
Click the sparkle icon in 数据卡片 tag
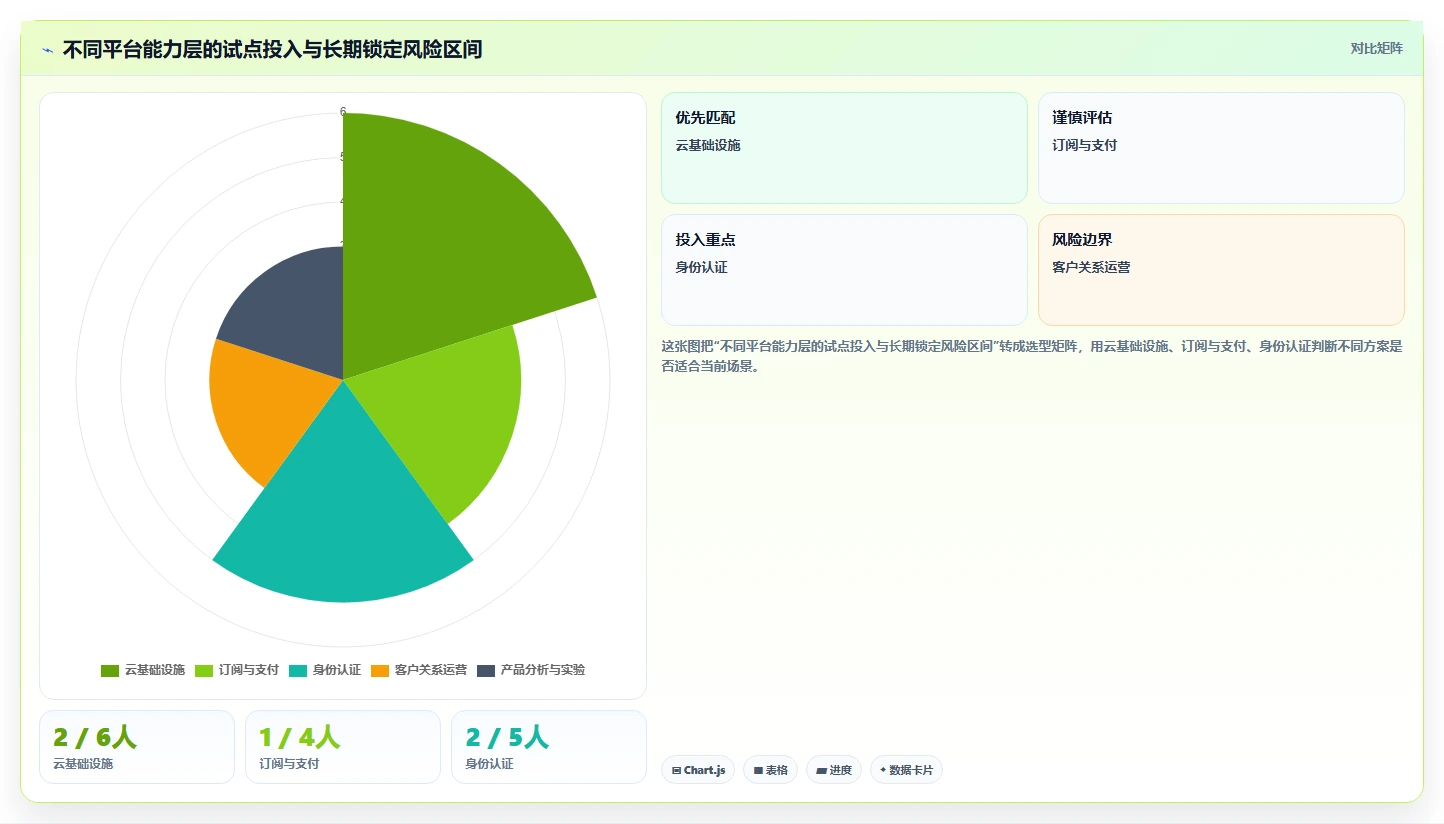[883, 771]
